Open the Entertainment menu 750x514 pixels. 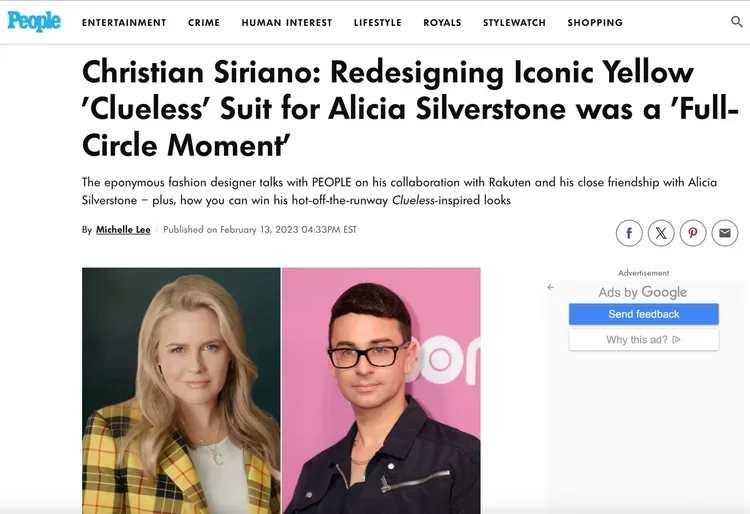[x=124, y=22]
